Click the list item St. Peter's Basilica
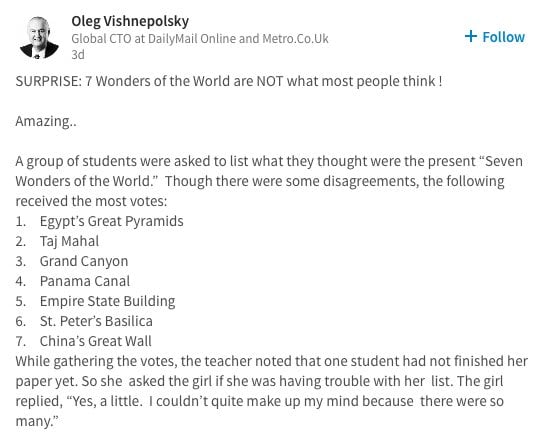548x434 pixels. point(96,321)
